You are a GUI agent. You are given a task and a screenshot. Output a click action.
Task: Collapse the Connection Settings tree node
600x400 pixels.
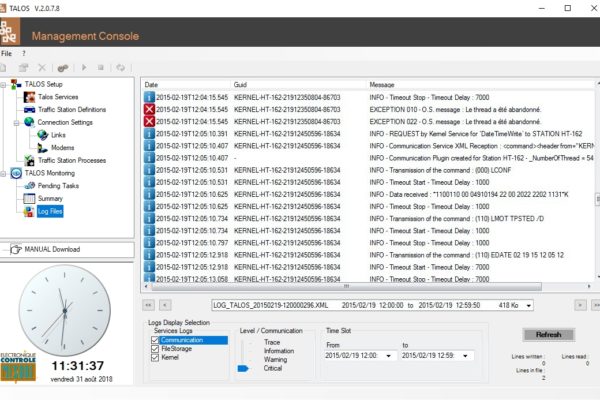click(x=16, y=123)
